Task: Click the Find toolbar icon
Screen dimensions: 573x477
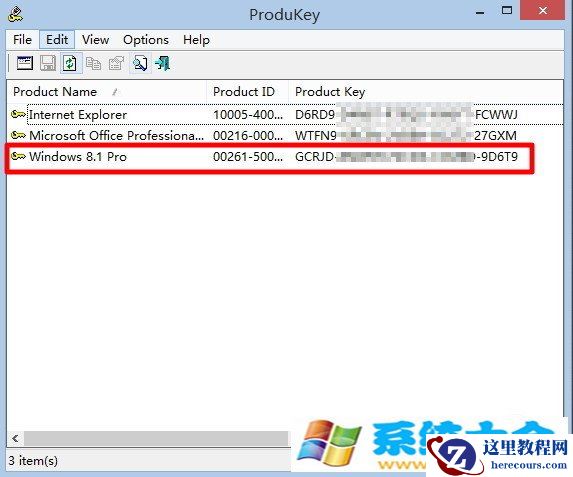Action: (x=140, y=63)
